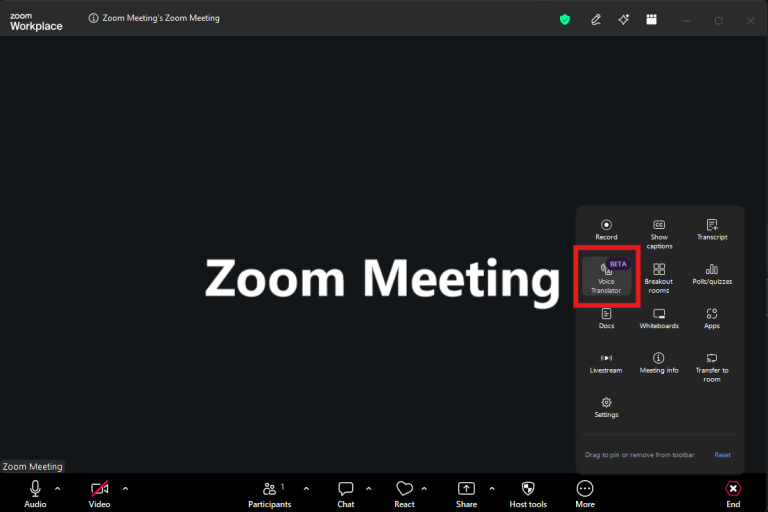Open the Chat panel

345,494
